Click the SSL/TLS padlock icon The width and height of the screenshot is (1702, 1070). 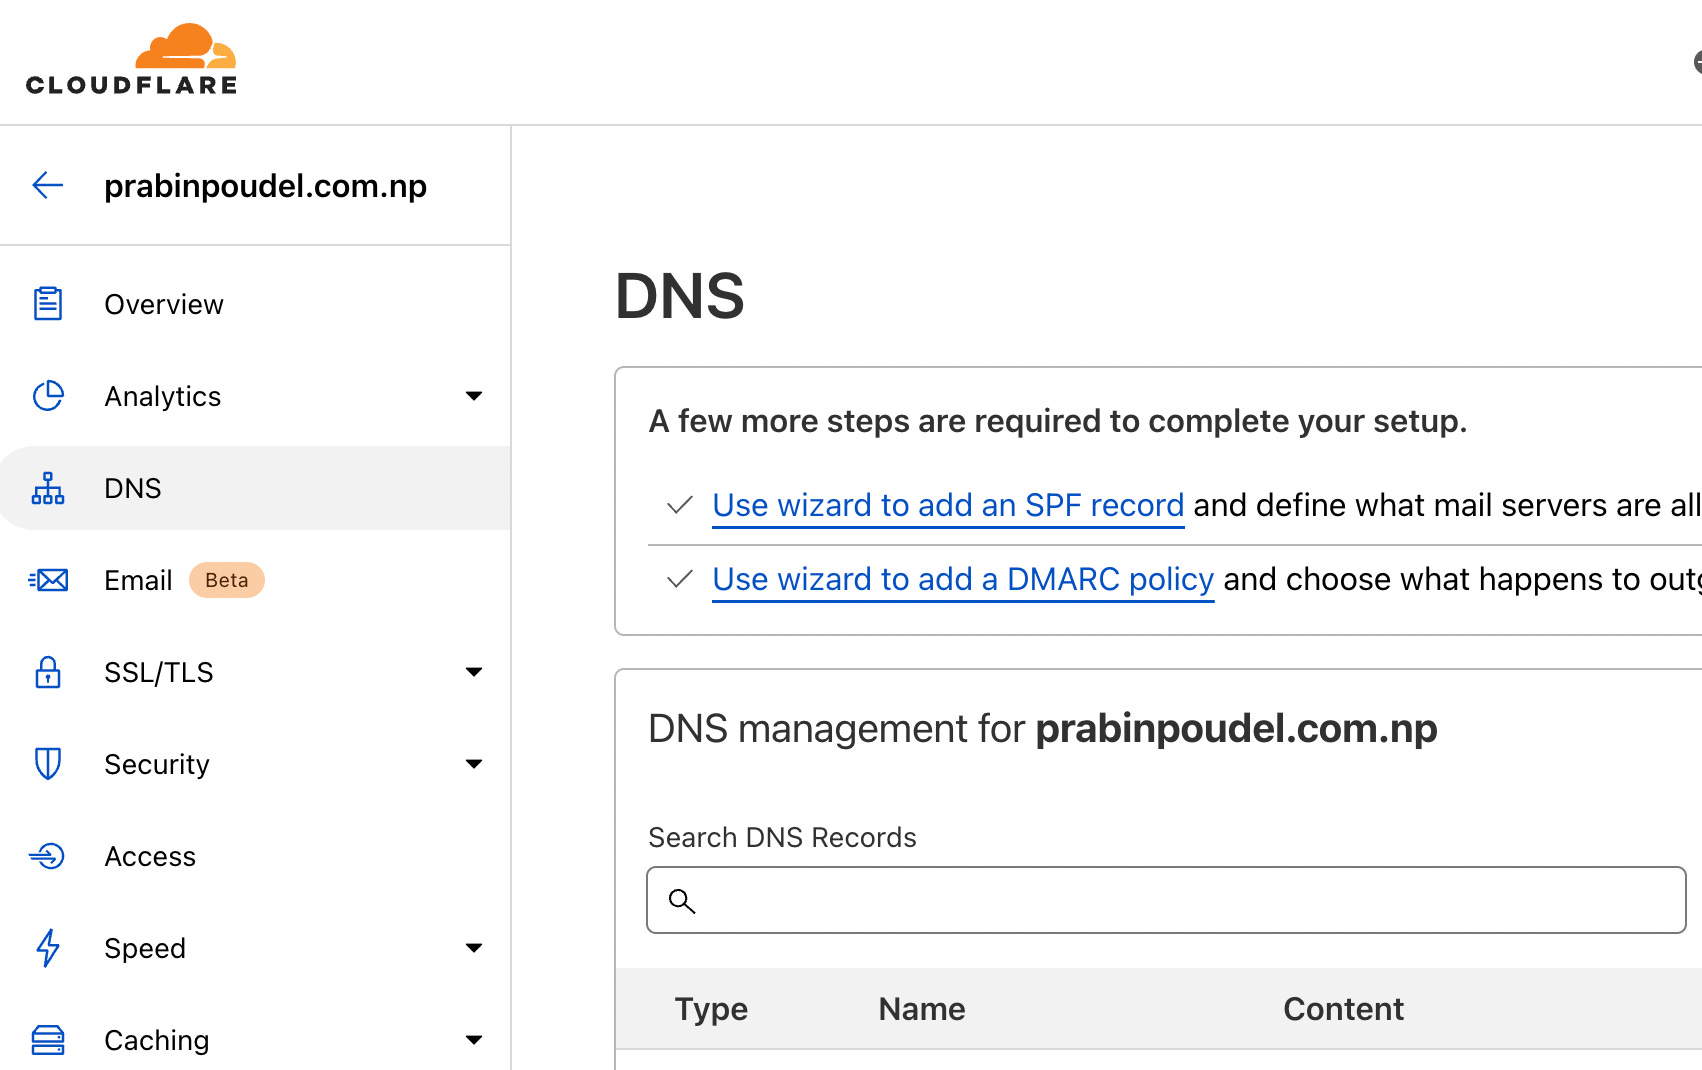coord(48,672)
